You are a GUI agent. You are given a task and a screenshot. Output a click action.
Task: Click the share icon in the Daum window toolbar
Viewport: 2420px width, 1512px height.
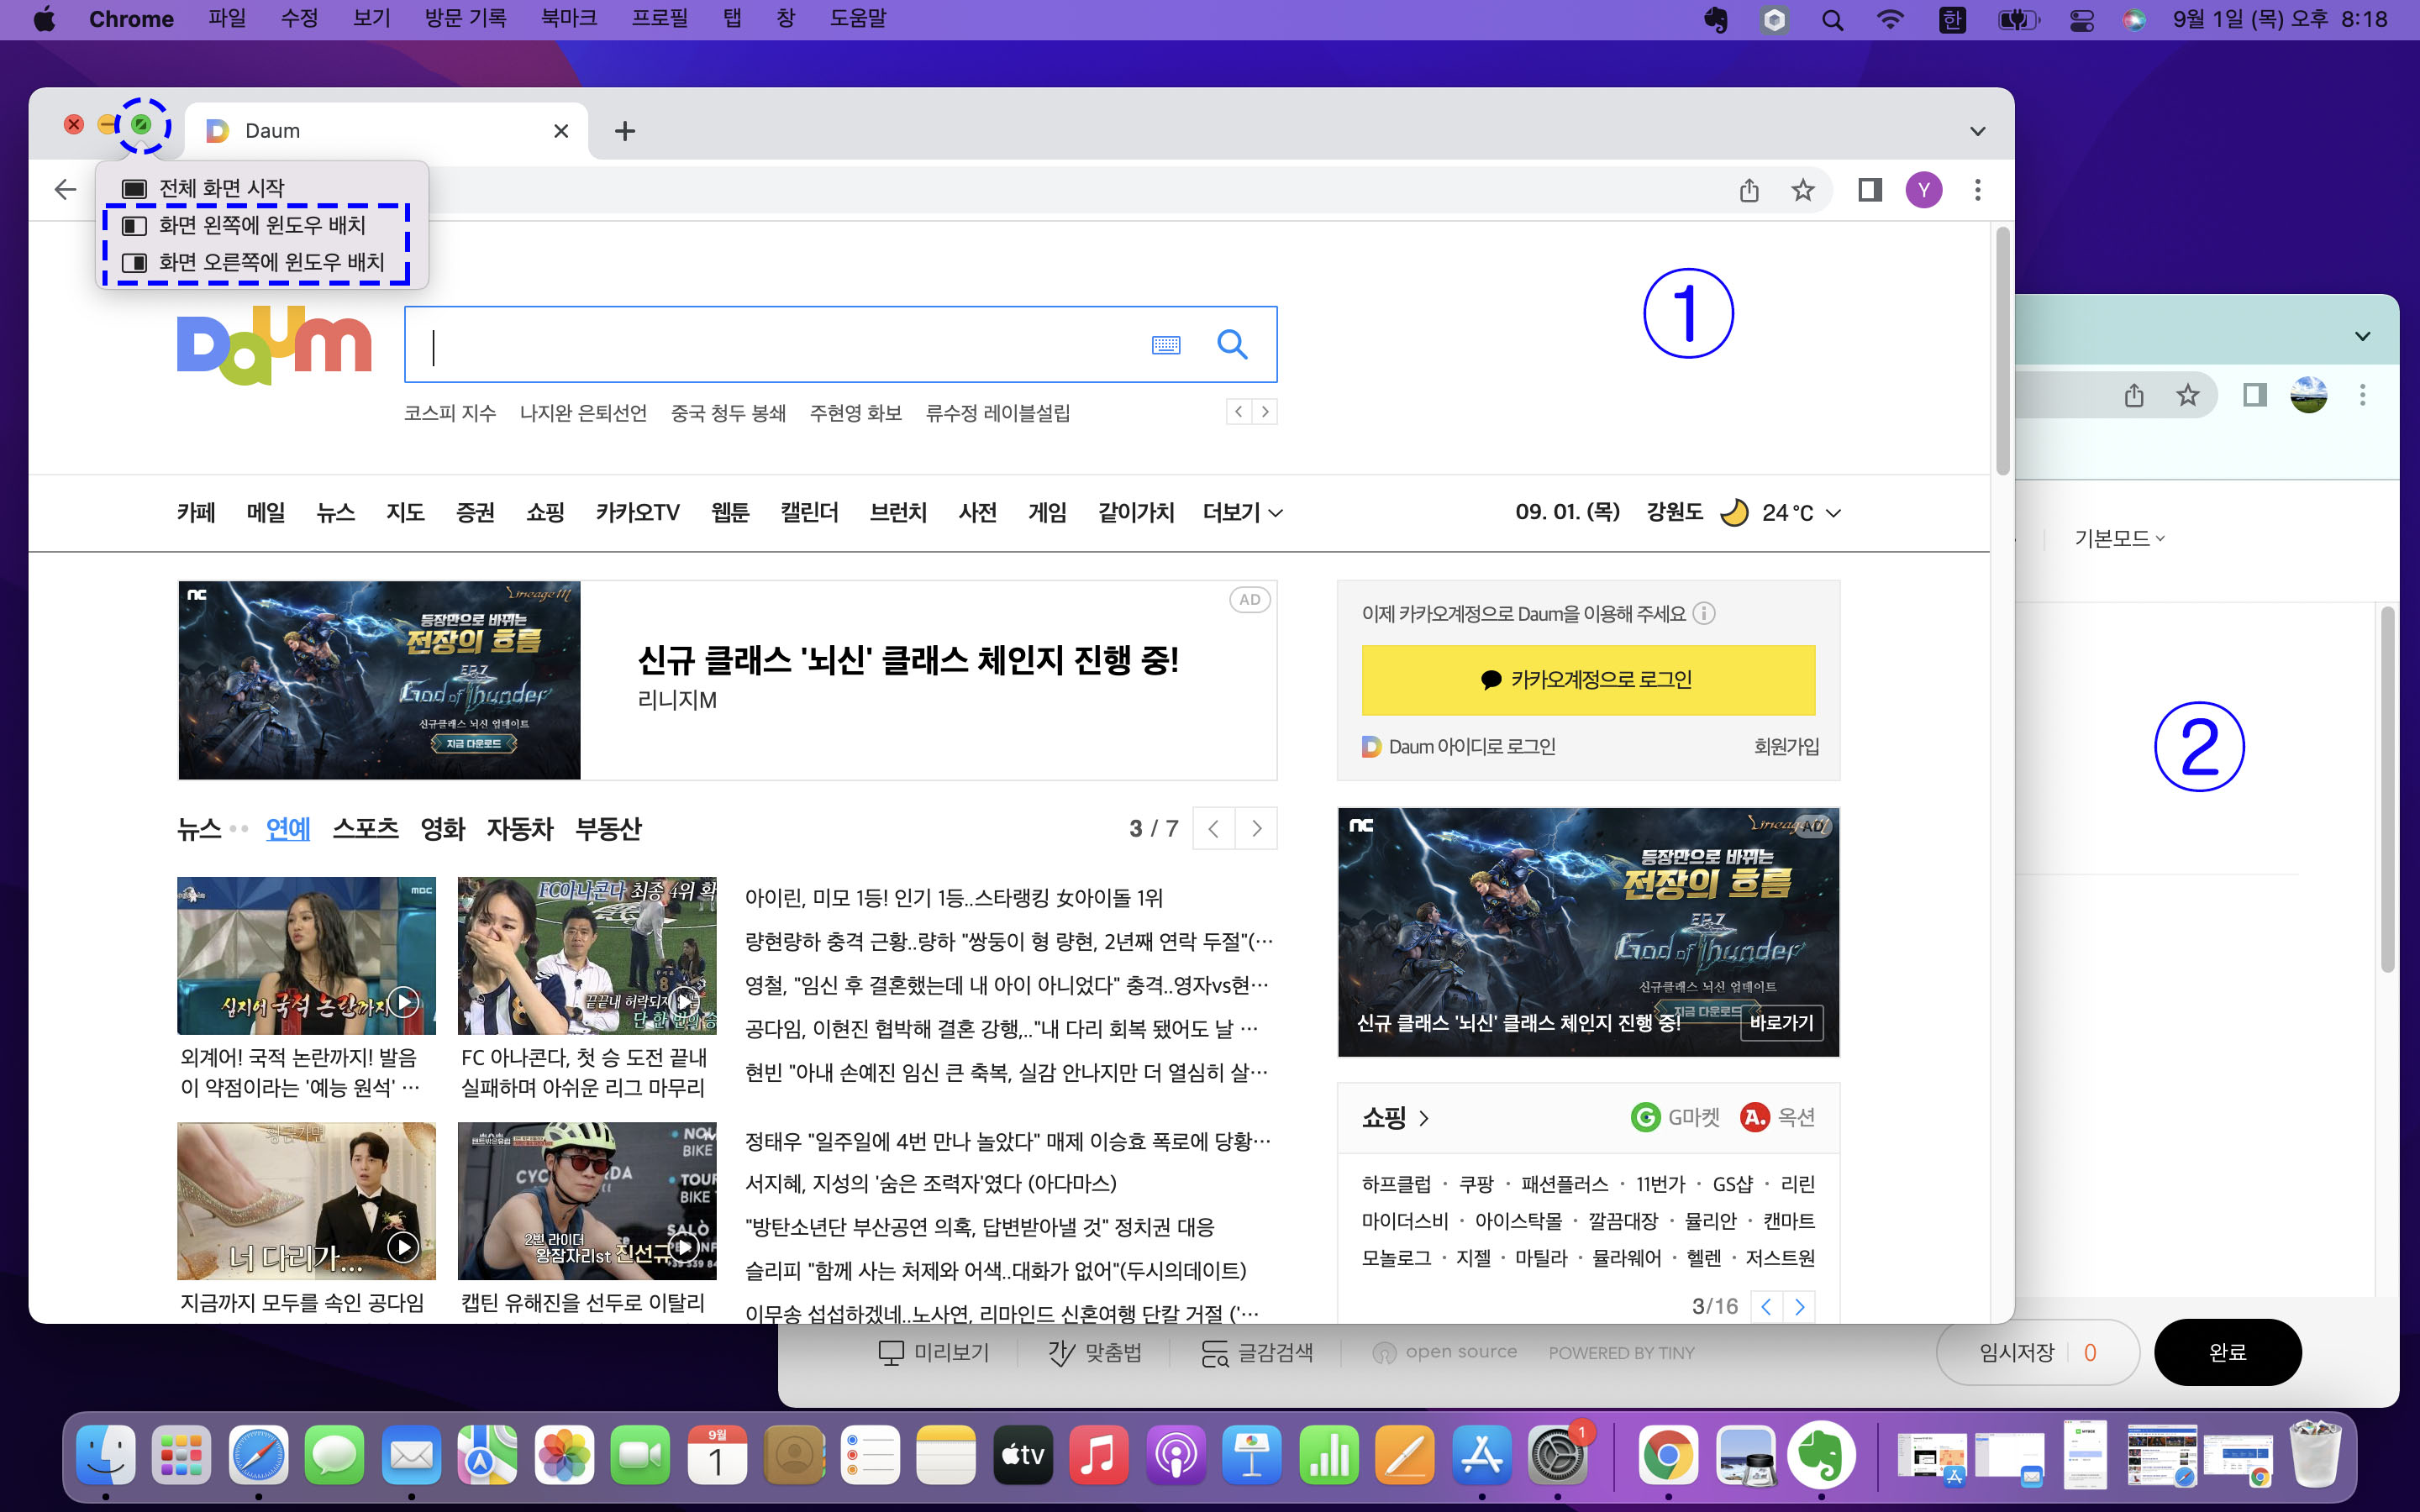pyautogui.click(x=1749, y=190)
